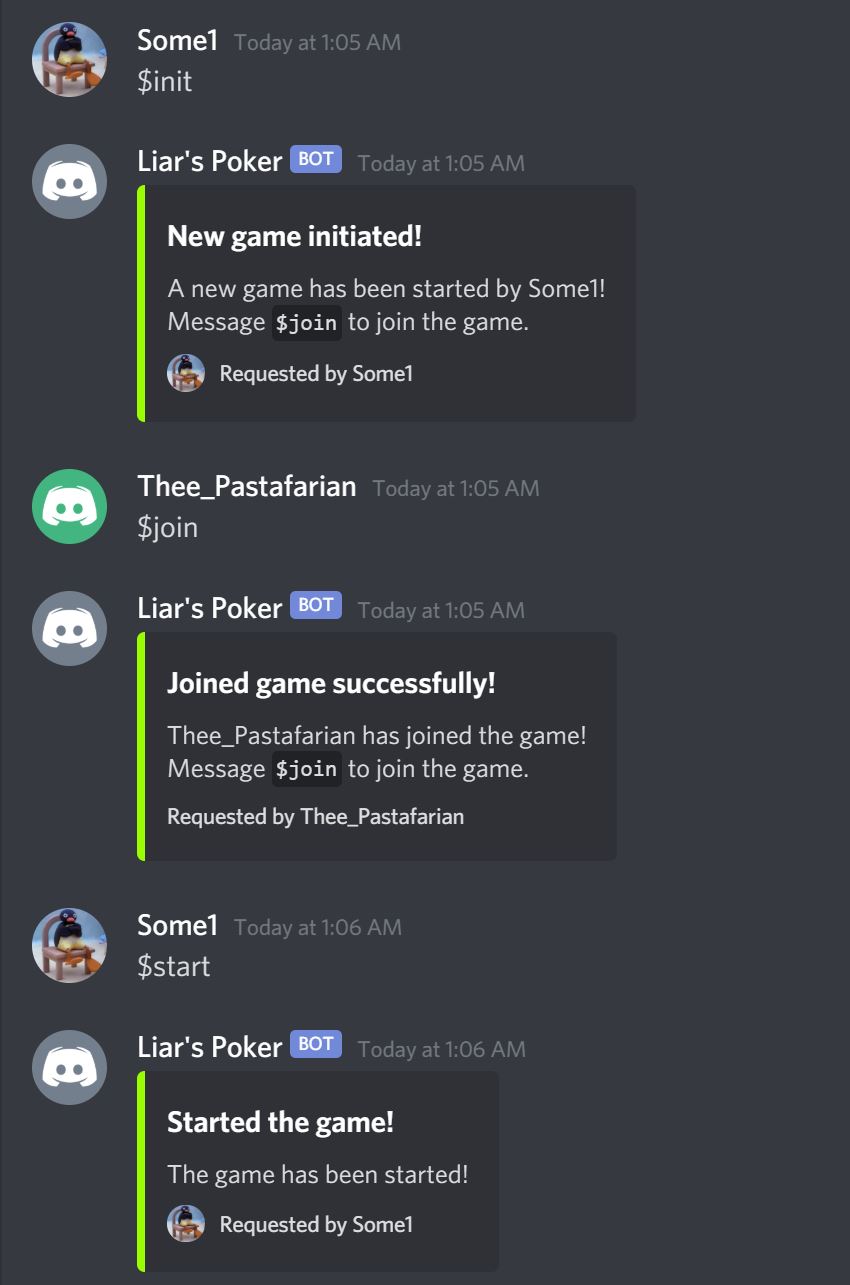Click Liar's Poker avatar above Started the game

(x=70, y=1067)
